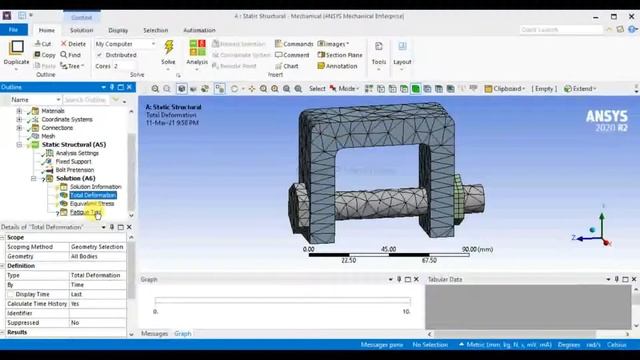640x360 pixels.
Task: Expand the Connections tree node
Action: [x=19, y=128]
